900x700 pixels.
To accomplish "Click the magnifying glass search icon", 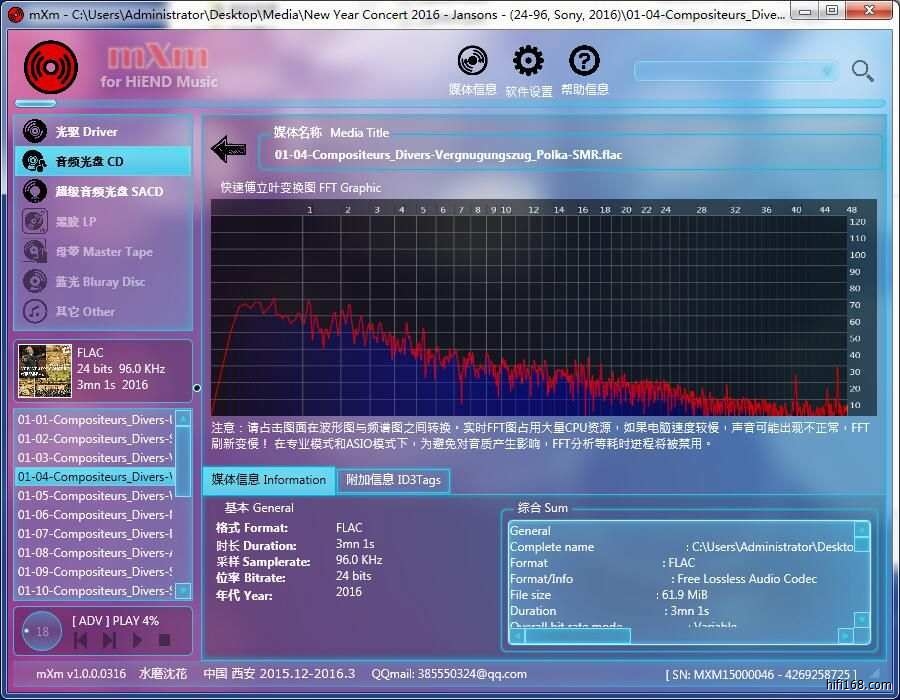I will point(862,71).
